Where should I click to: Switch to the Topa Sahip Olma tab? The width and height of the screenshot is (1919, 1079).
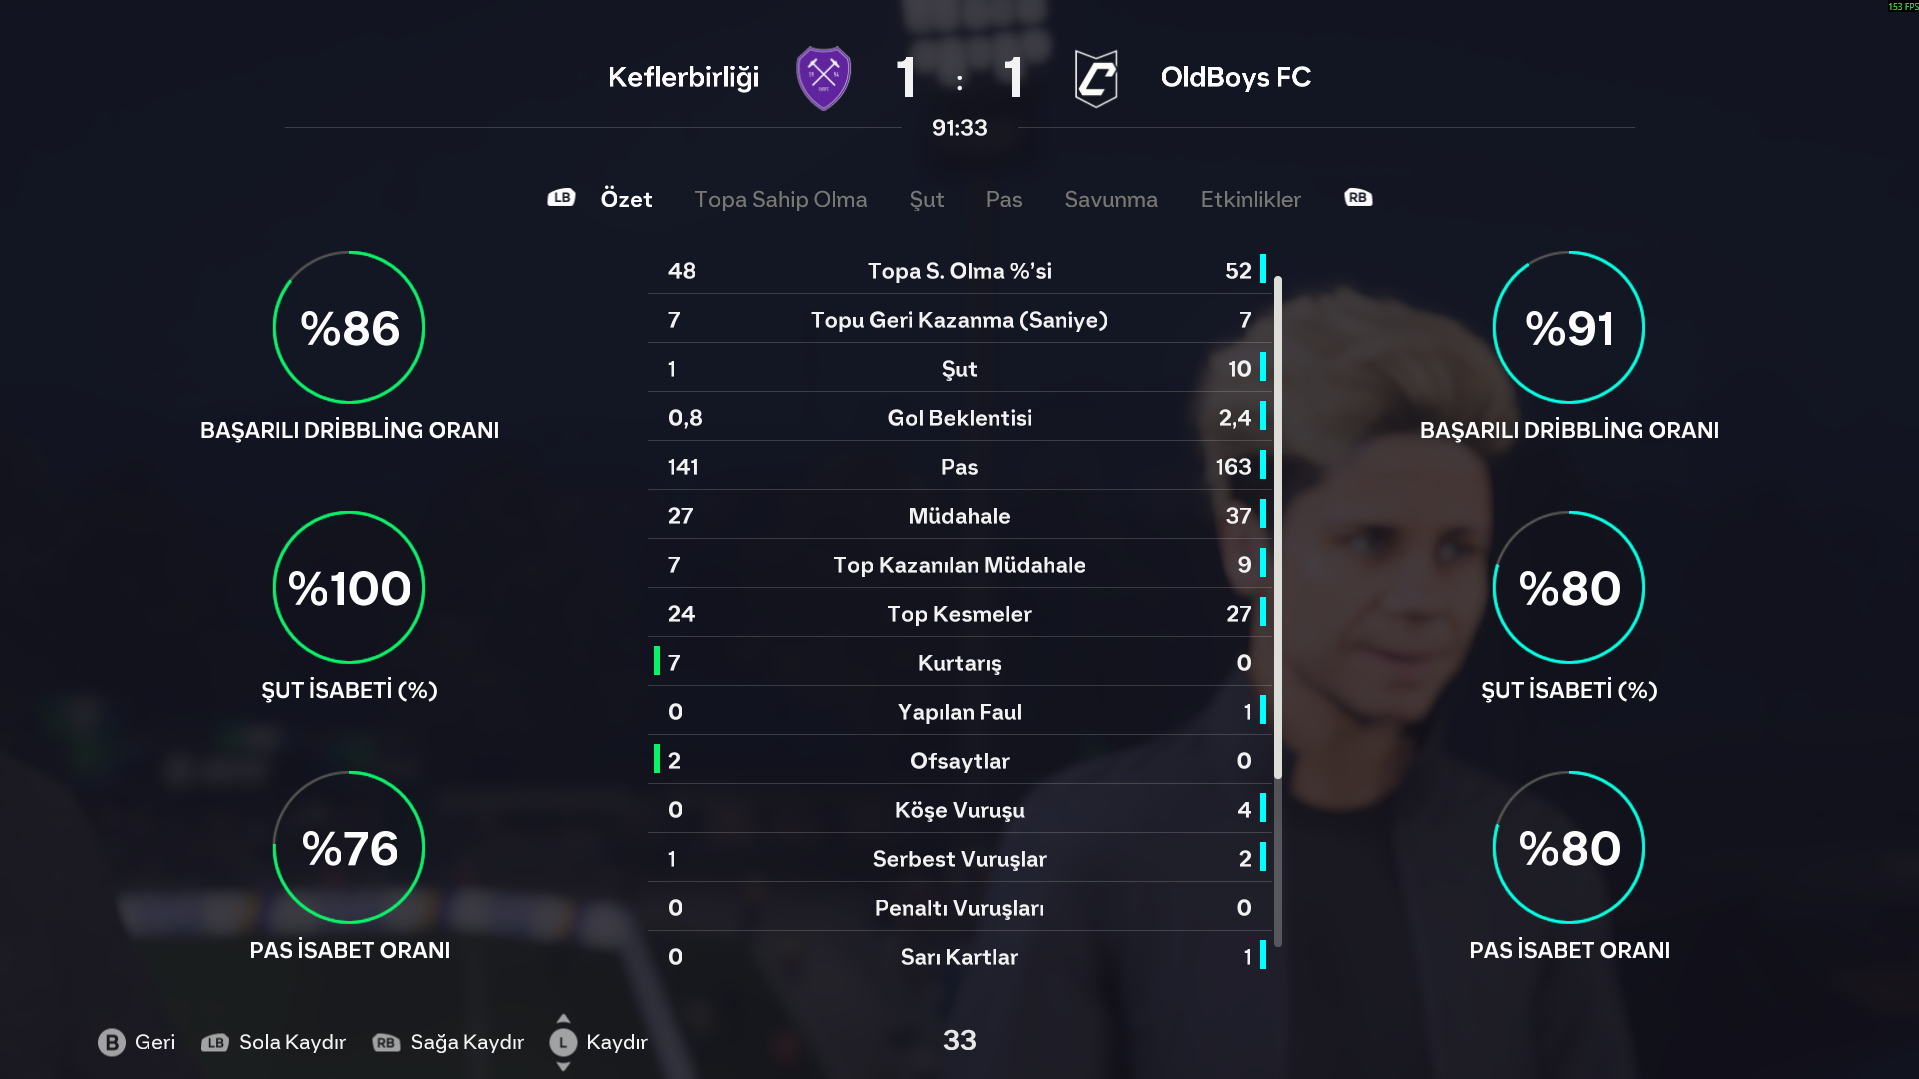[780, 199]
